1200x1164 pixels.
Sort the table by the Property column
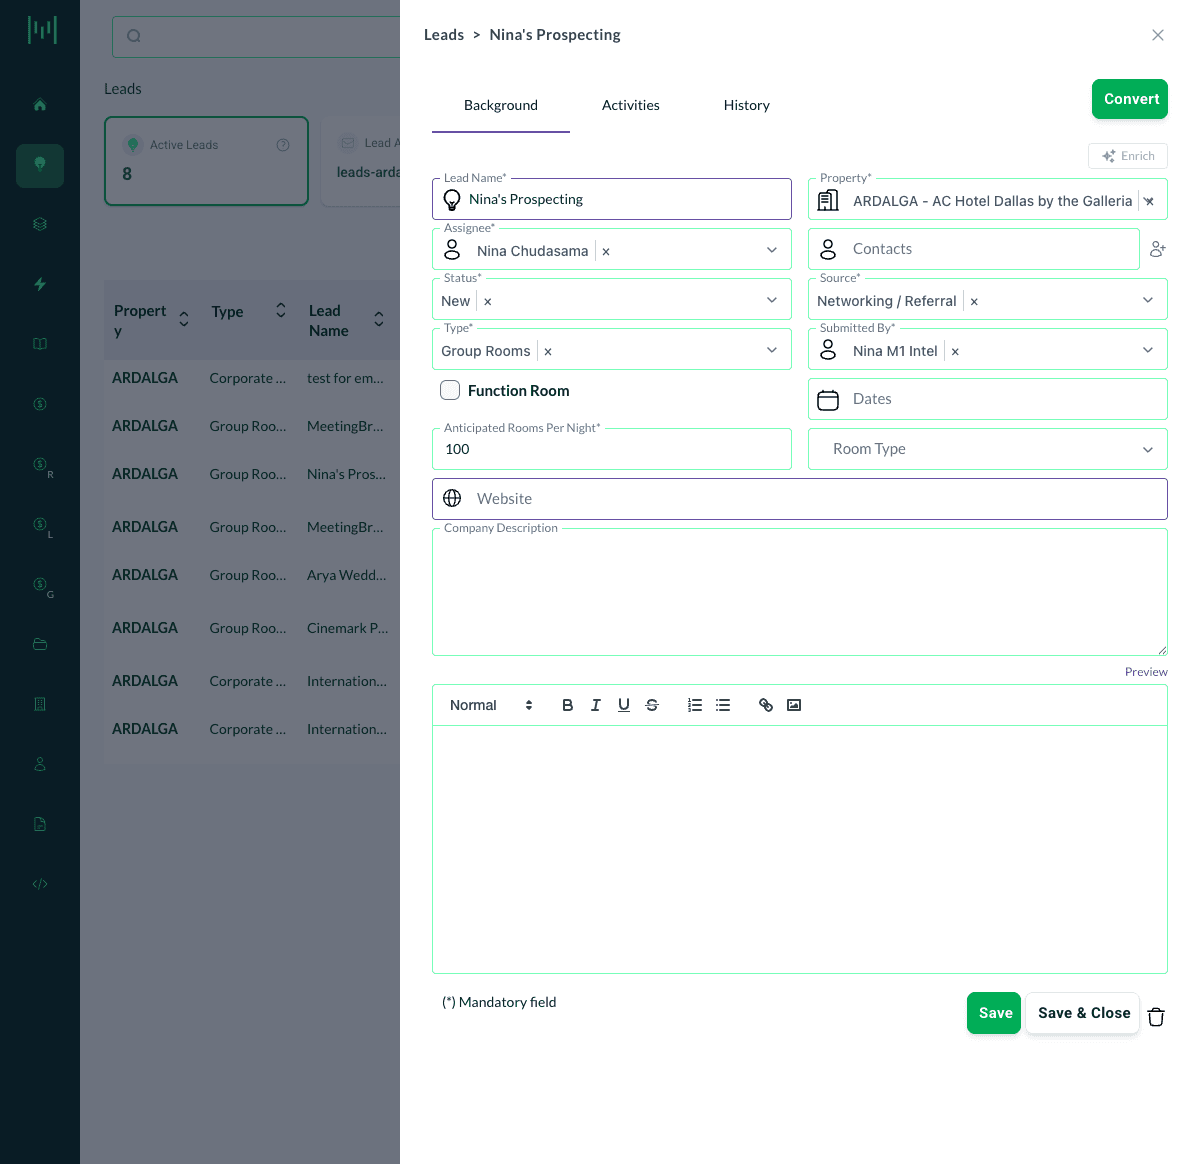click(x=184, y=319)
